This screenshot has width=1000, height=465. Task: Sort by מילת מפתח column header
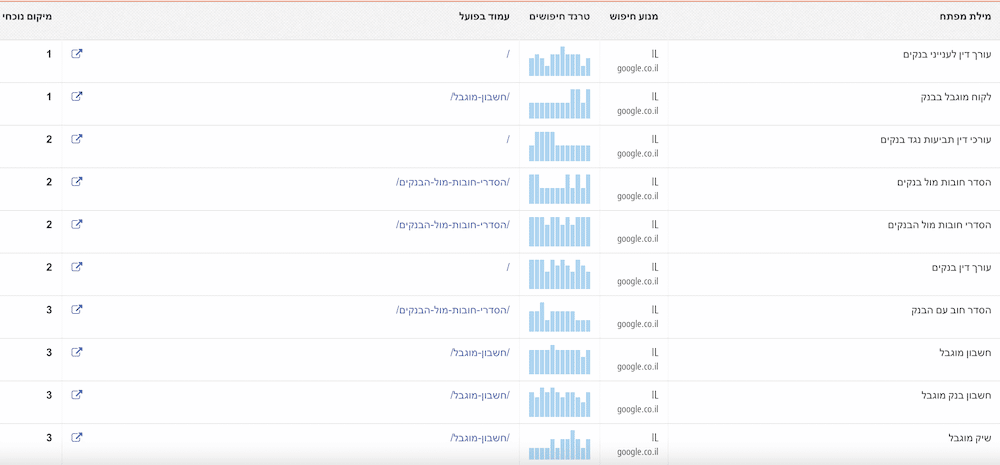click(x=963, y=17)
